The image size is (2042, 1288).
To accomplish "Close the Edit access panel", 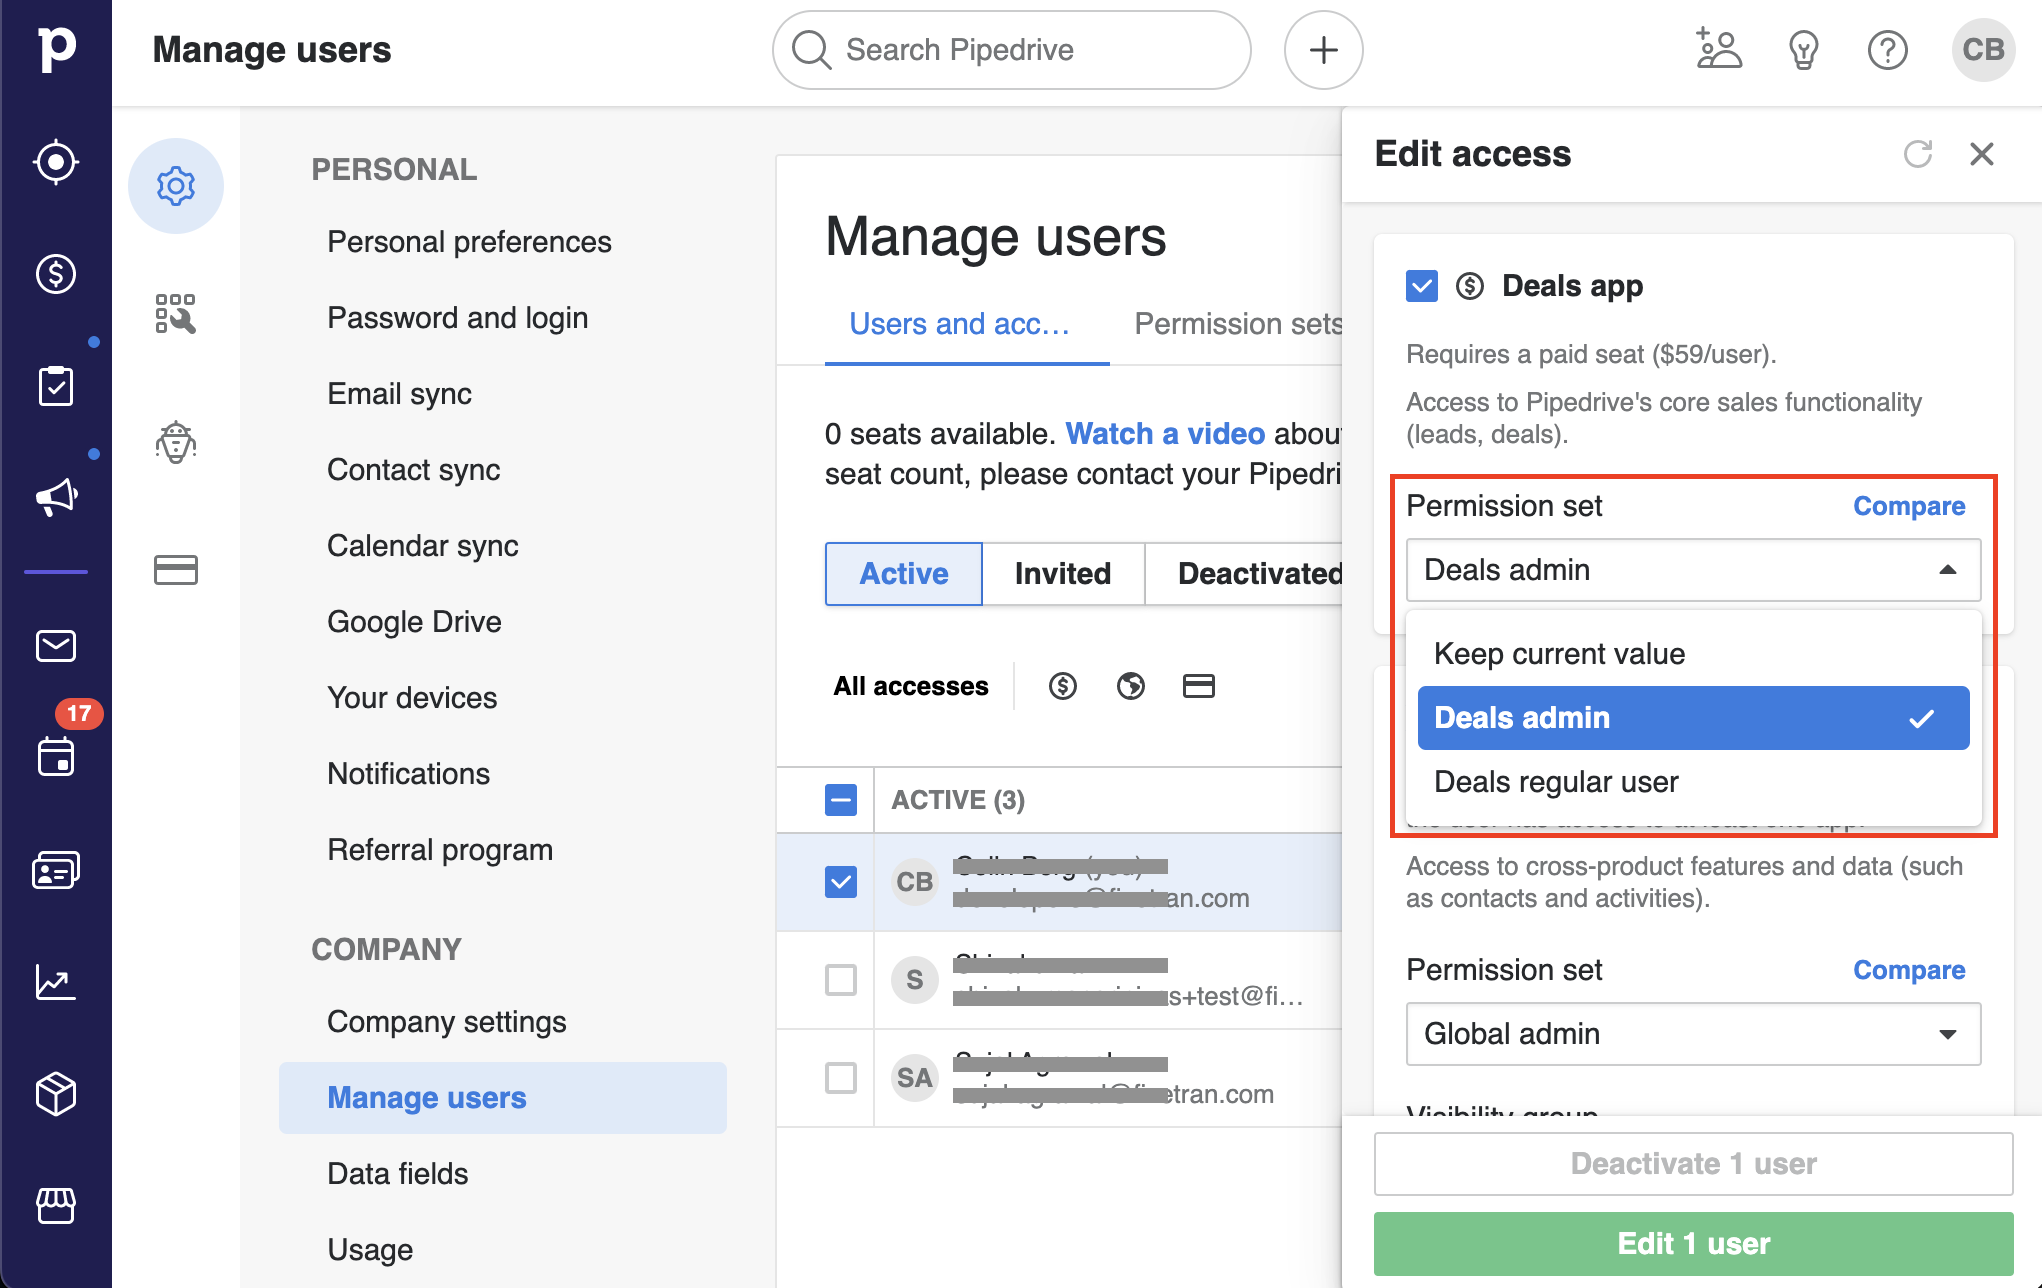I will click(1982, 154).
